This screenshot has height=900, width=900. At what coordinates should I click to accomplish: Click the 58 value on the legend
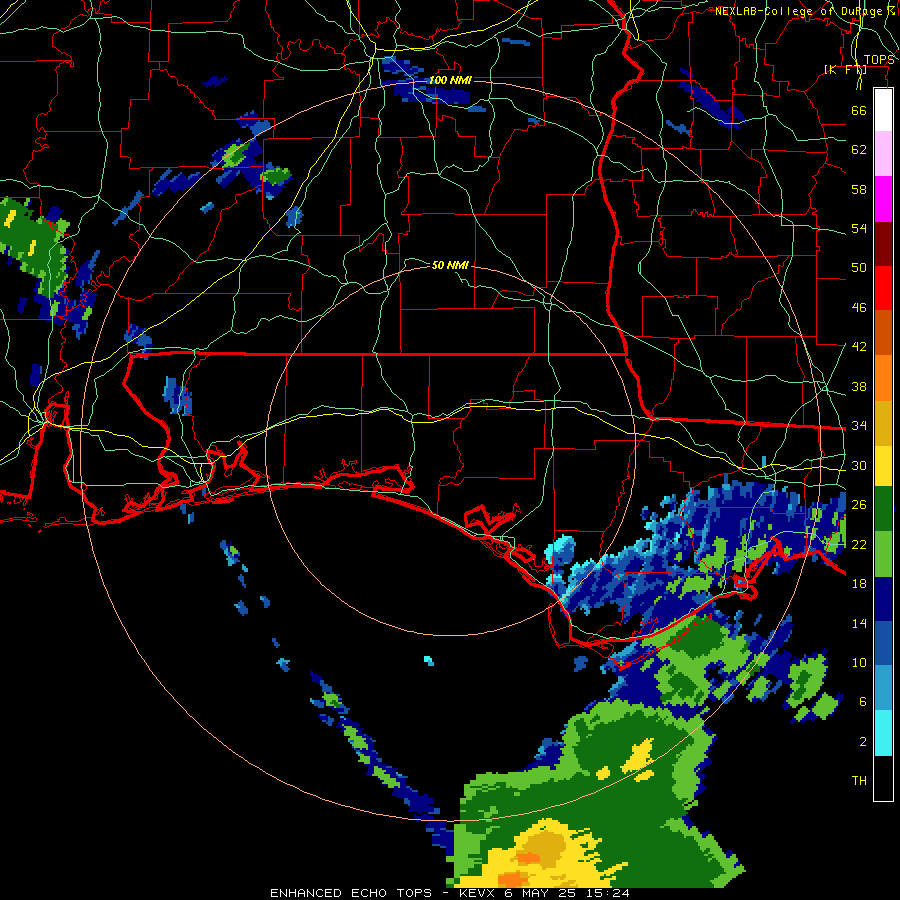tap(859, 189)
